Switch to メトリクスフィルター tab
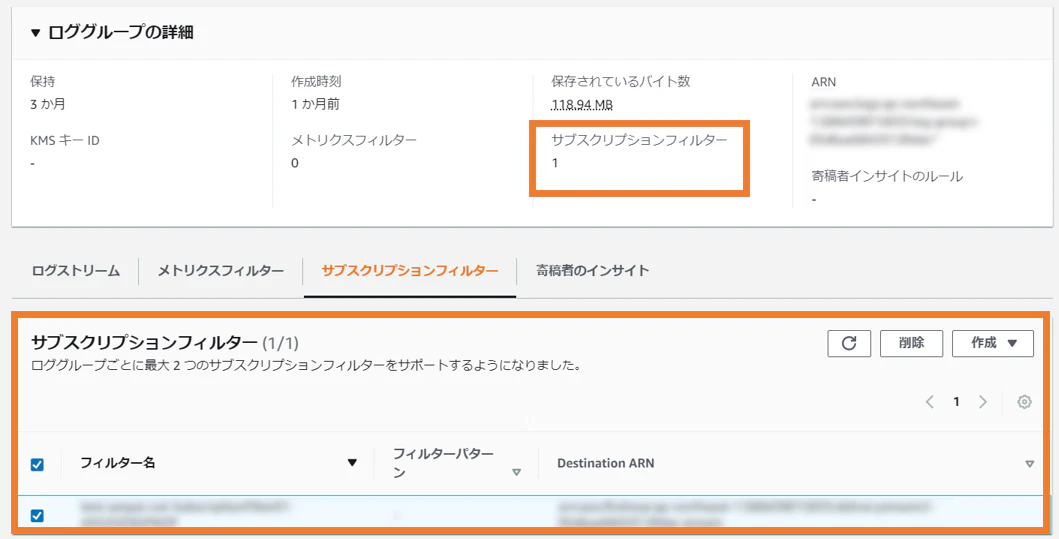The height and width of the screenshot is (539, 1059). (221, 271)
